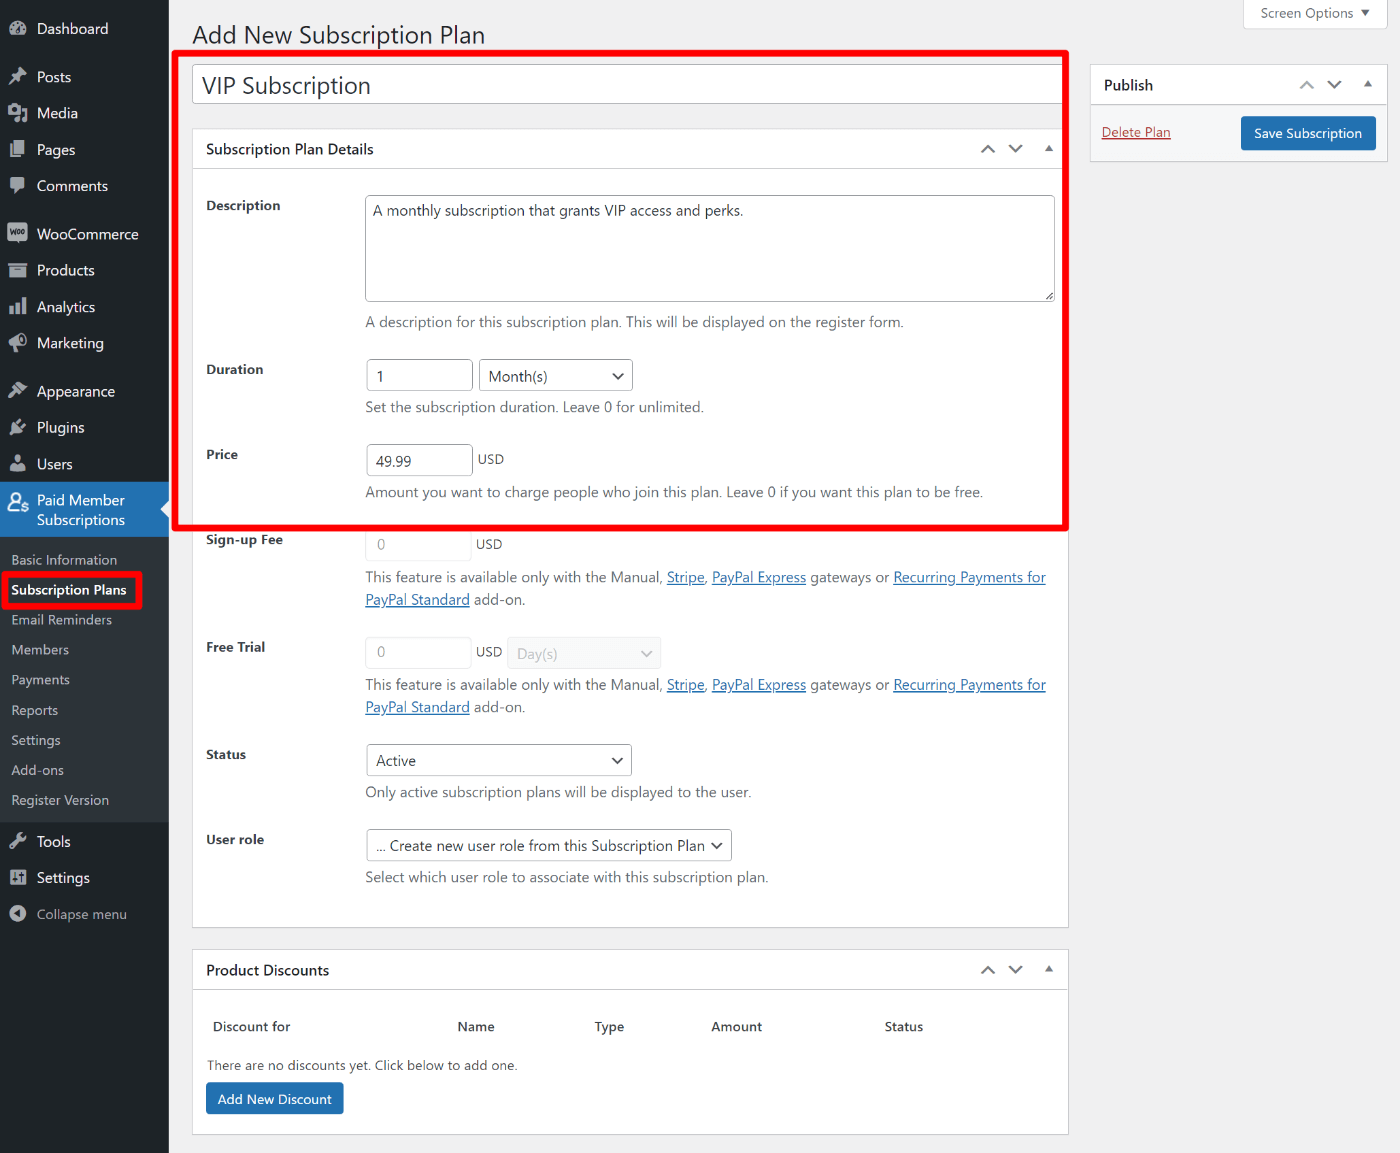Screen dimensions: 1400x1153
Task: Click the Plugins plug icon
Action: point(18,427)
